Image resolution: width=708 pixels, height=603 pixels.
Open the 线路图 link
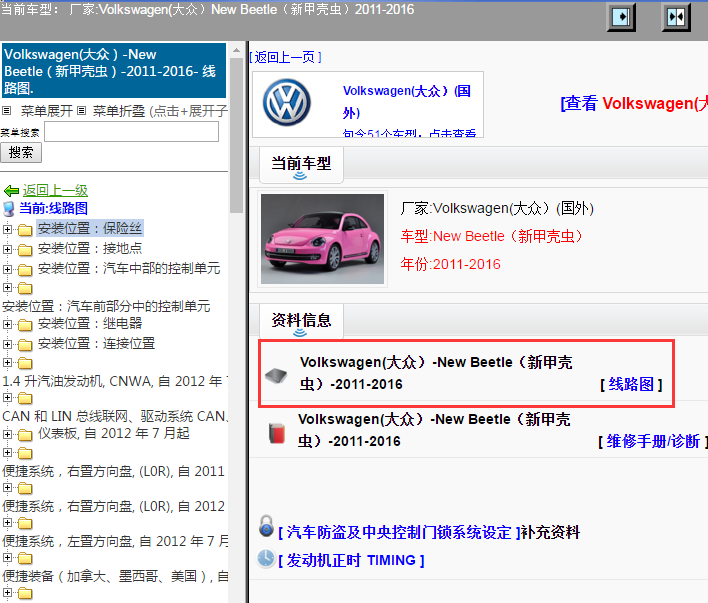631,384
